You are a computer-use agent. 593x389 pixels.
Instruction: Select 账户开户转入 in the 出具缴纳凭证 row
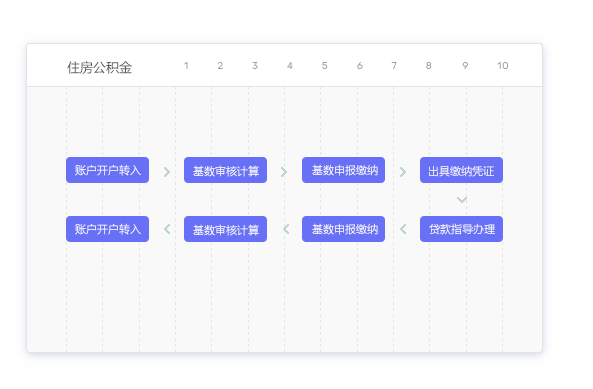pyautogui.click(x=107, y=170)
